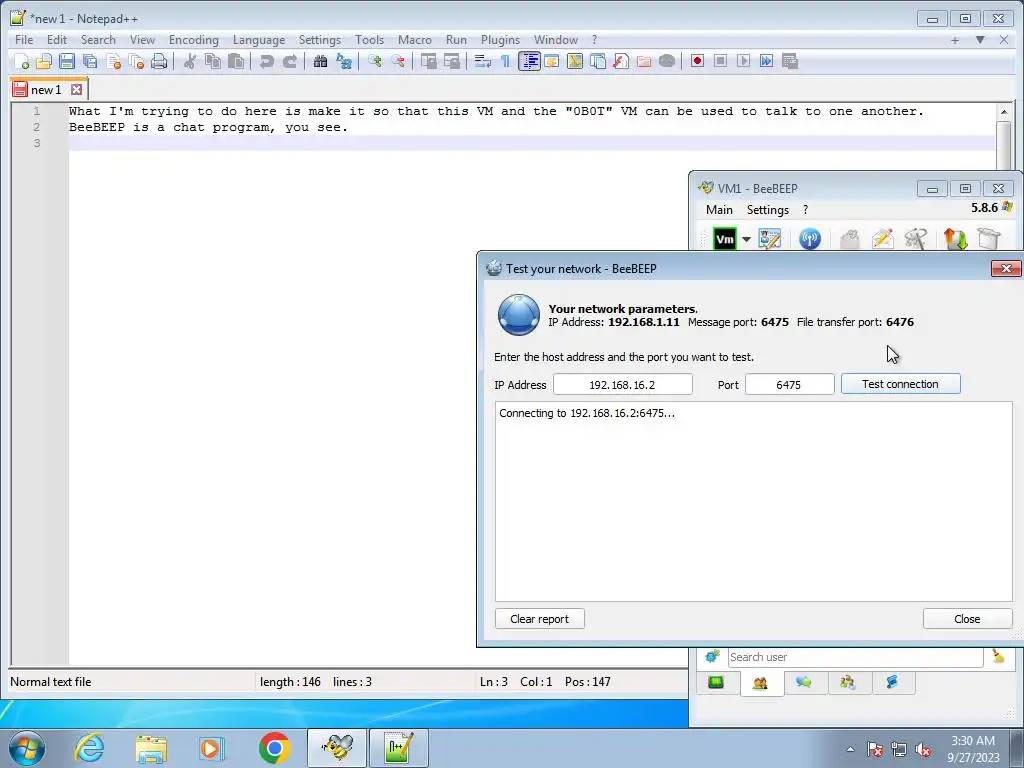The image size is (1024, 768).
Task: Click the Save All icon in Notepad++
Action: pos(90,61)
